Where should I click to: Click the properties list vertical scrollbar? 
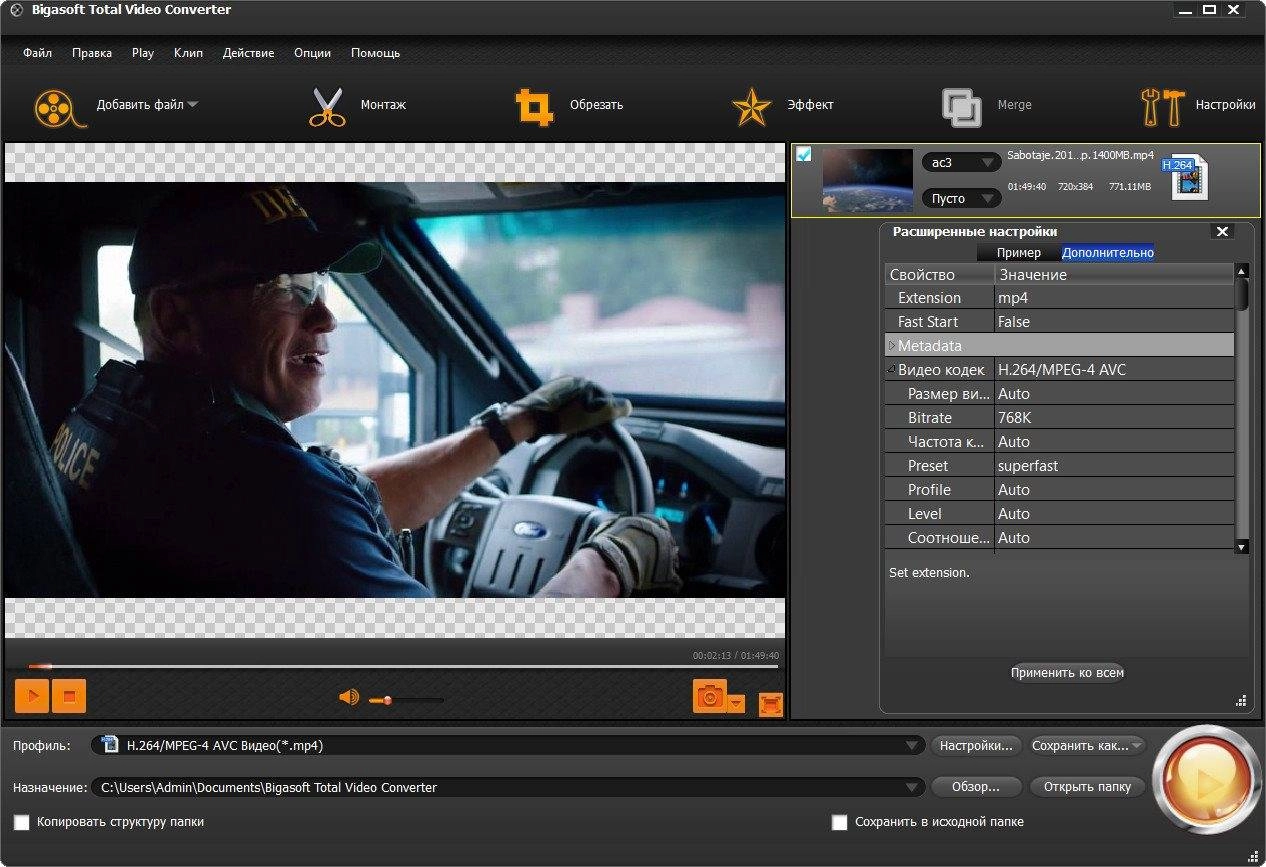coord(1242,295)
